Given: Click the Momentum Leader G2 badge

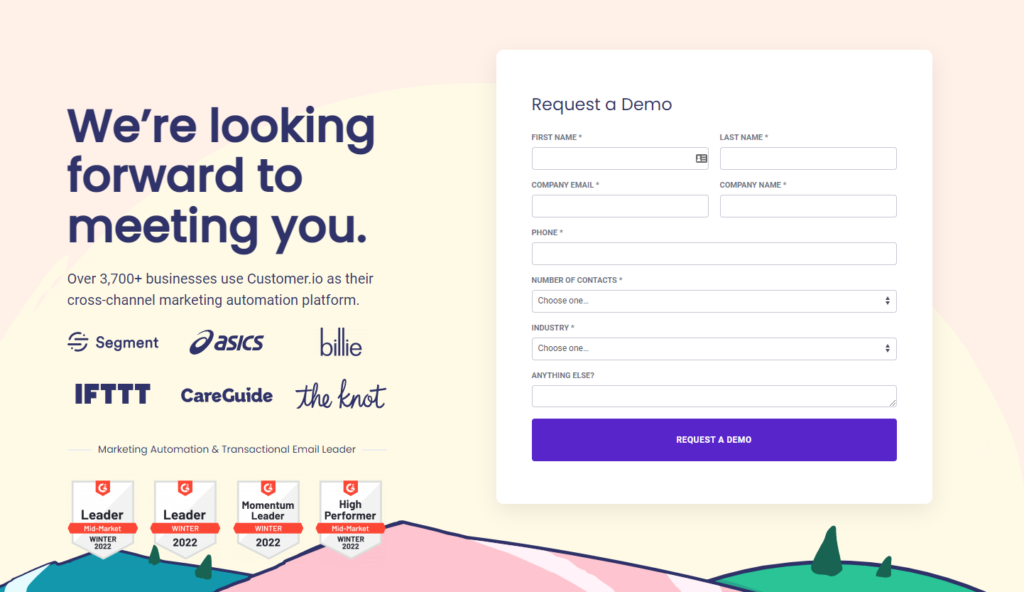Looking at the screenshot, I should click(268, 517).
